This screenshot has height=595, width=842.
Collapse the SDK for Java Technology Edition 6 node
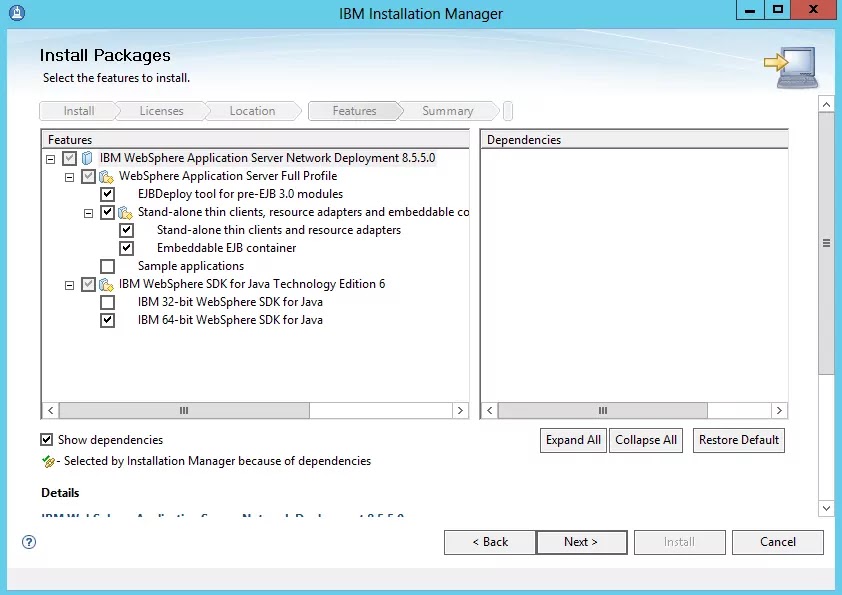[x=69, y=285]
